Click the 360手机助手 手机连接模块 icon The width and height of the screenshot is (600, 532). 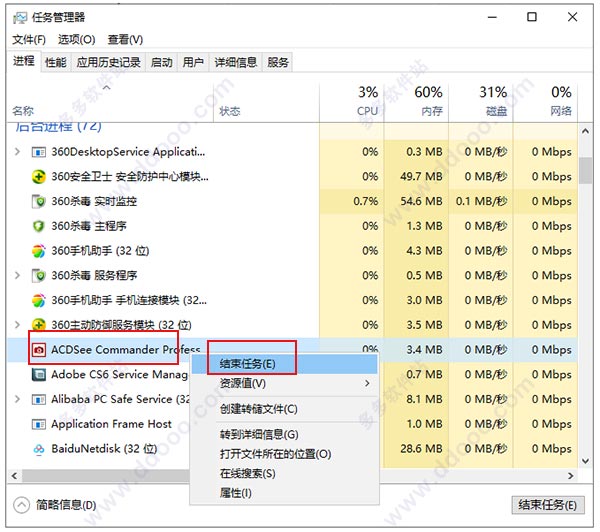(x=39, y=300)
